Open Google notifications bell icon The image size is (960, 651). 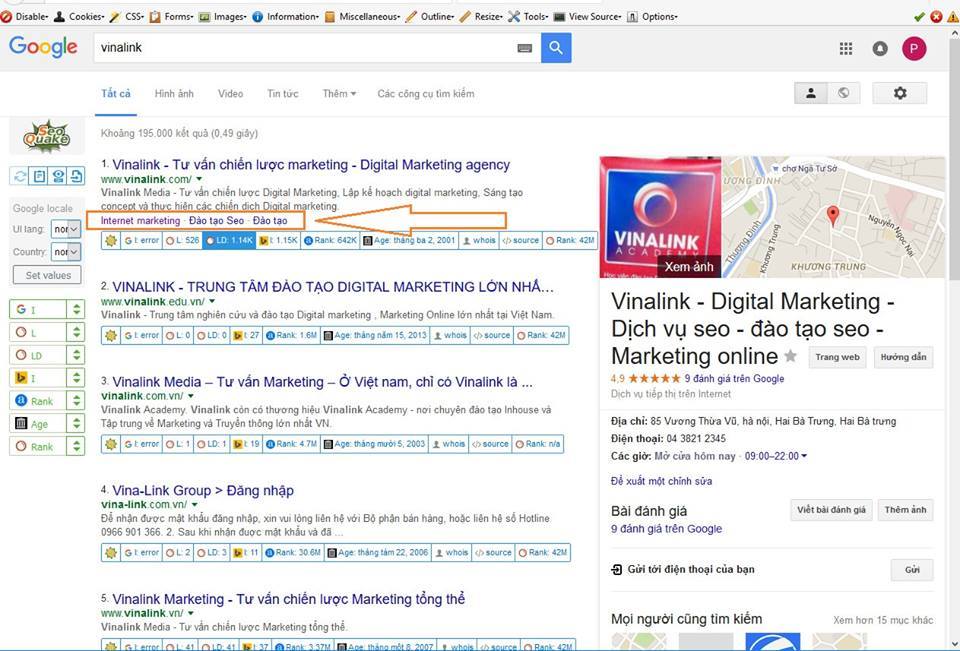click(880, 48)
